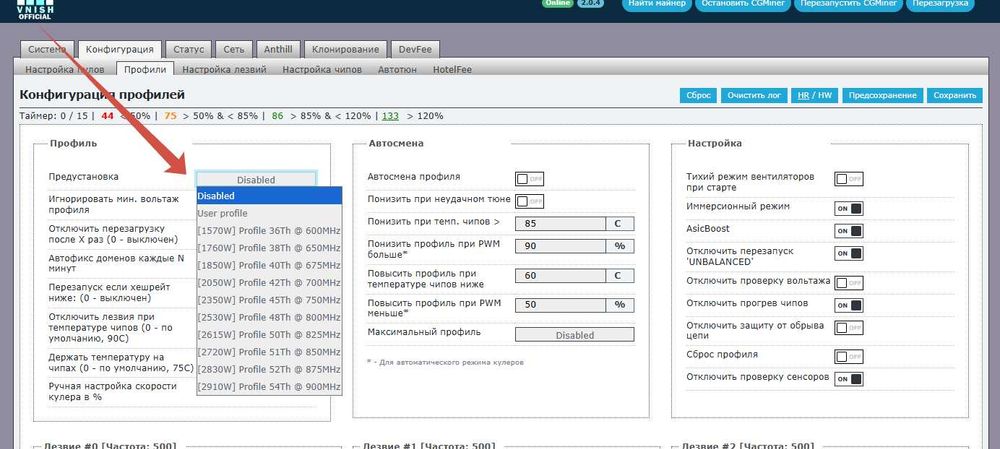This screenshot has width=1000, height=449.
Task: Select the Конфигурация tab
Action: click(120, 49)
